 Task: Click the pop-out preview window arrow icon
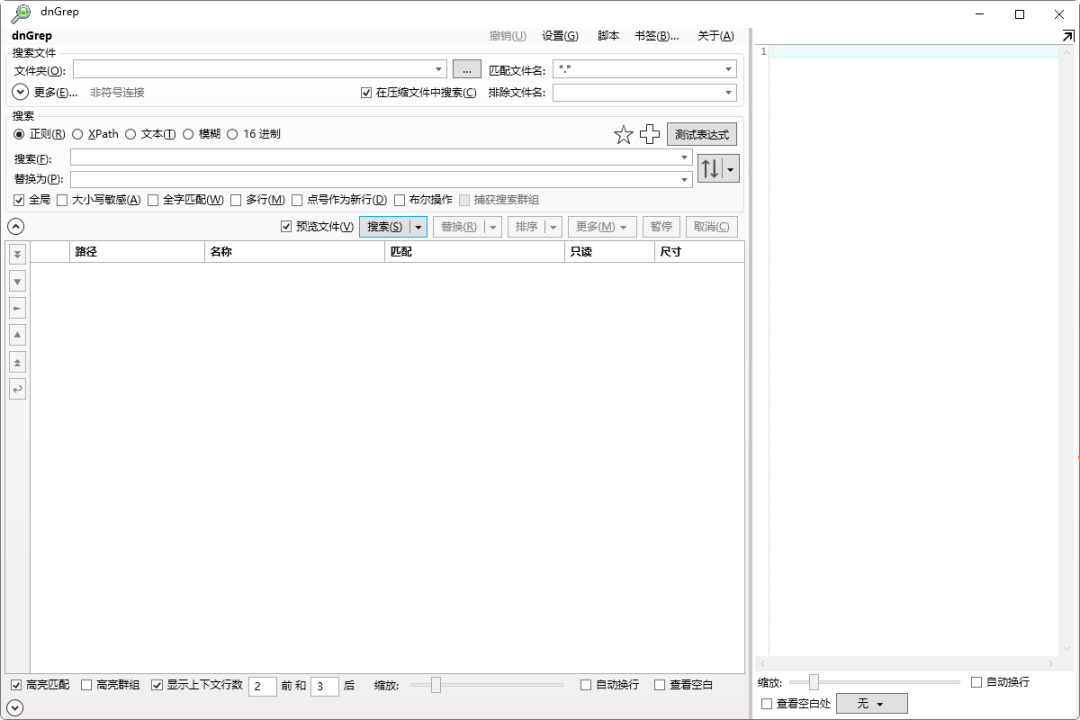[1068, 36]
